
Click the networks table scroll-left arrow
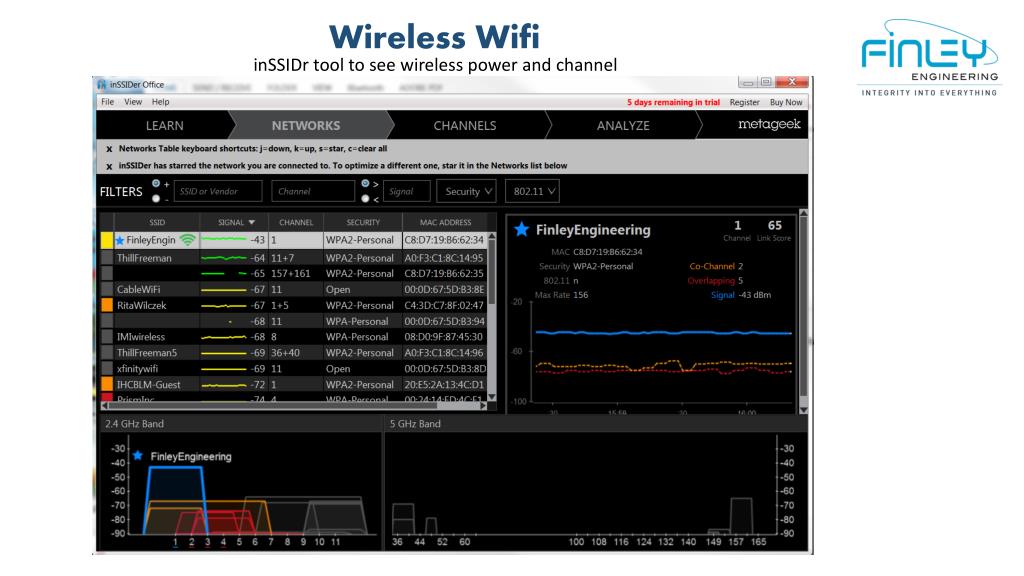[104, 406]
